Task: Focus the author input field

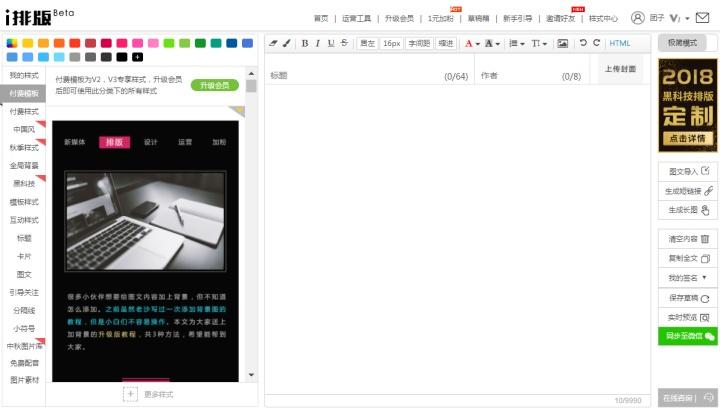Action: 531,76
